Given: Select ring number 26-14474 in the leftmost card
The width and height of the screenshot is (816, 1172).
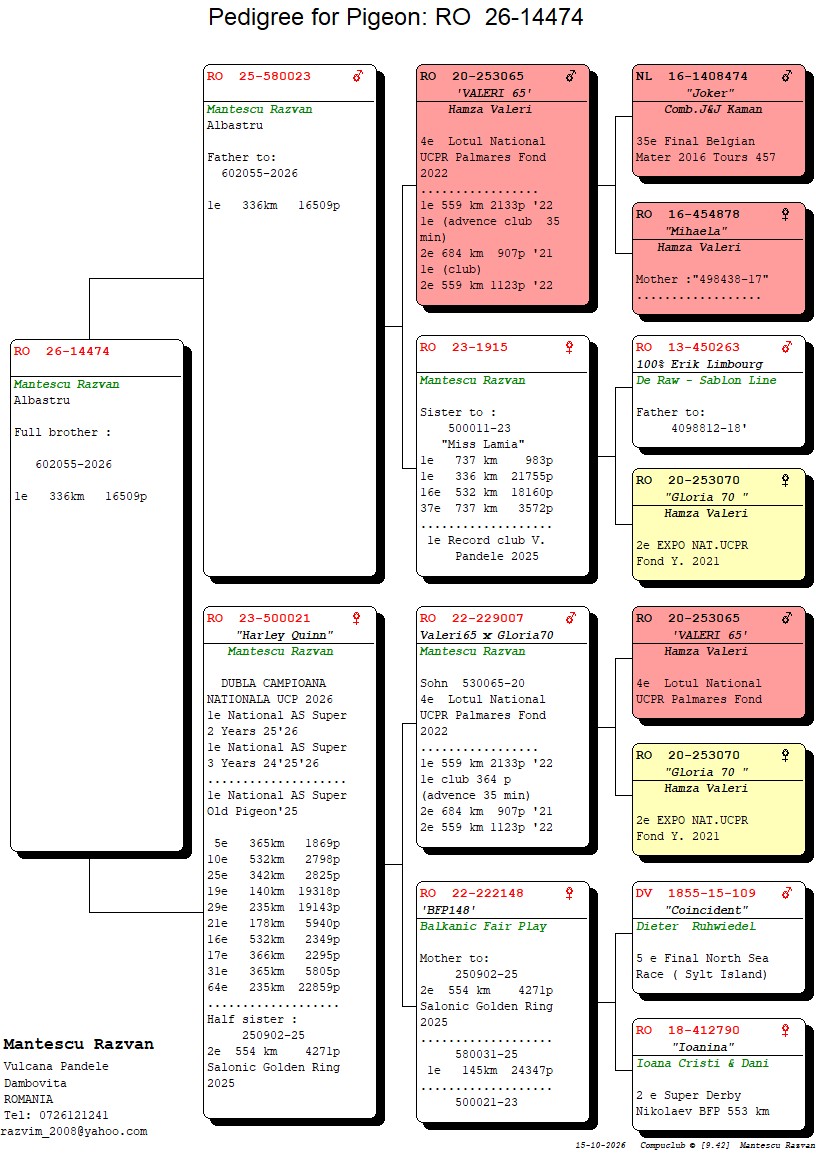Looking at the screenshot, I should click(x=78, y=351).
